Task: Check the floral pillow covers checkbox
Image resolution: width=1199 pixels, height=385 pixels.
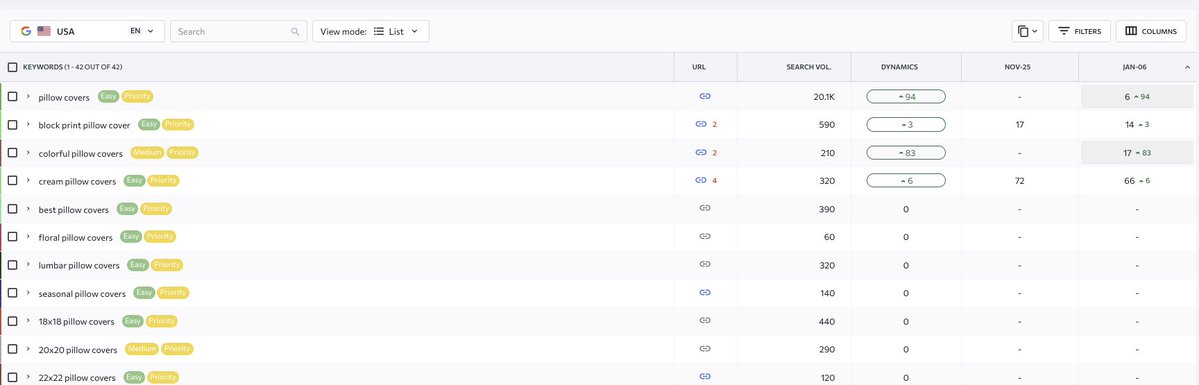Action: click(x=12, y=237)
